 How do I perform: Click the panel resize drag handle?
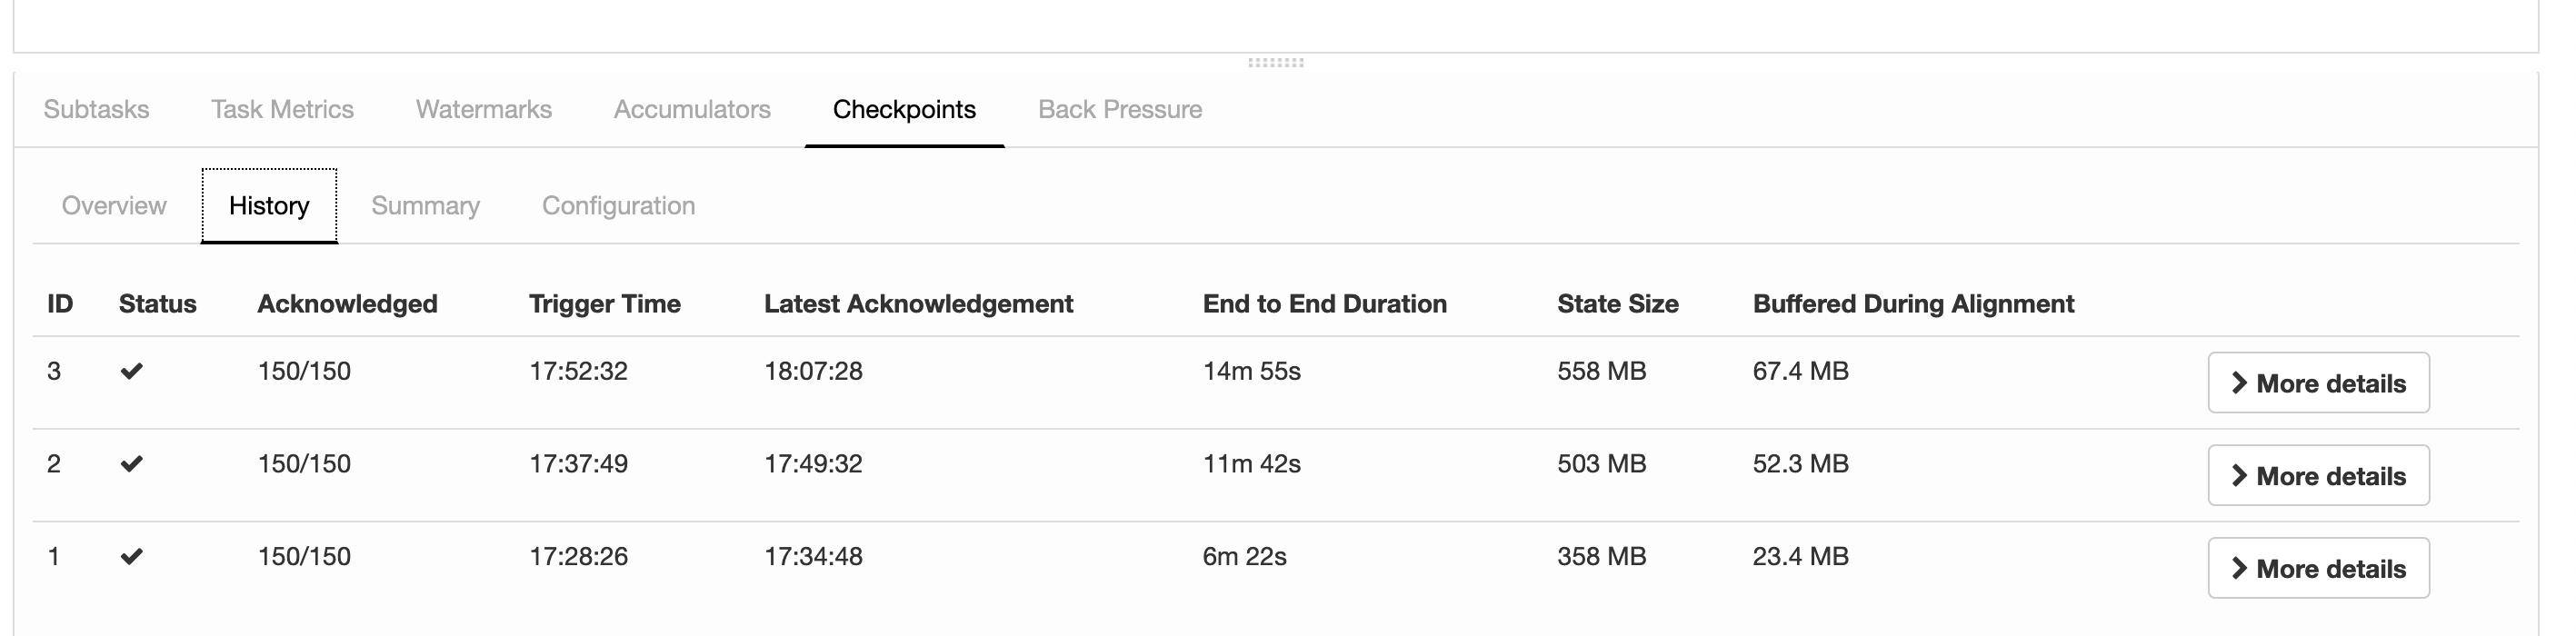[1276, 62]
